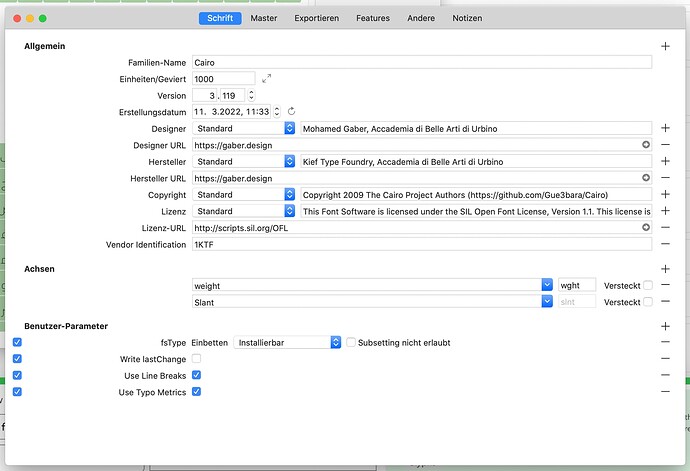Expand the weight axis name dropdown
The height and width of the screenshot is (471, 690).
click(x=547, y=285)
